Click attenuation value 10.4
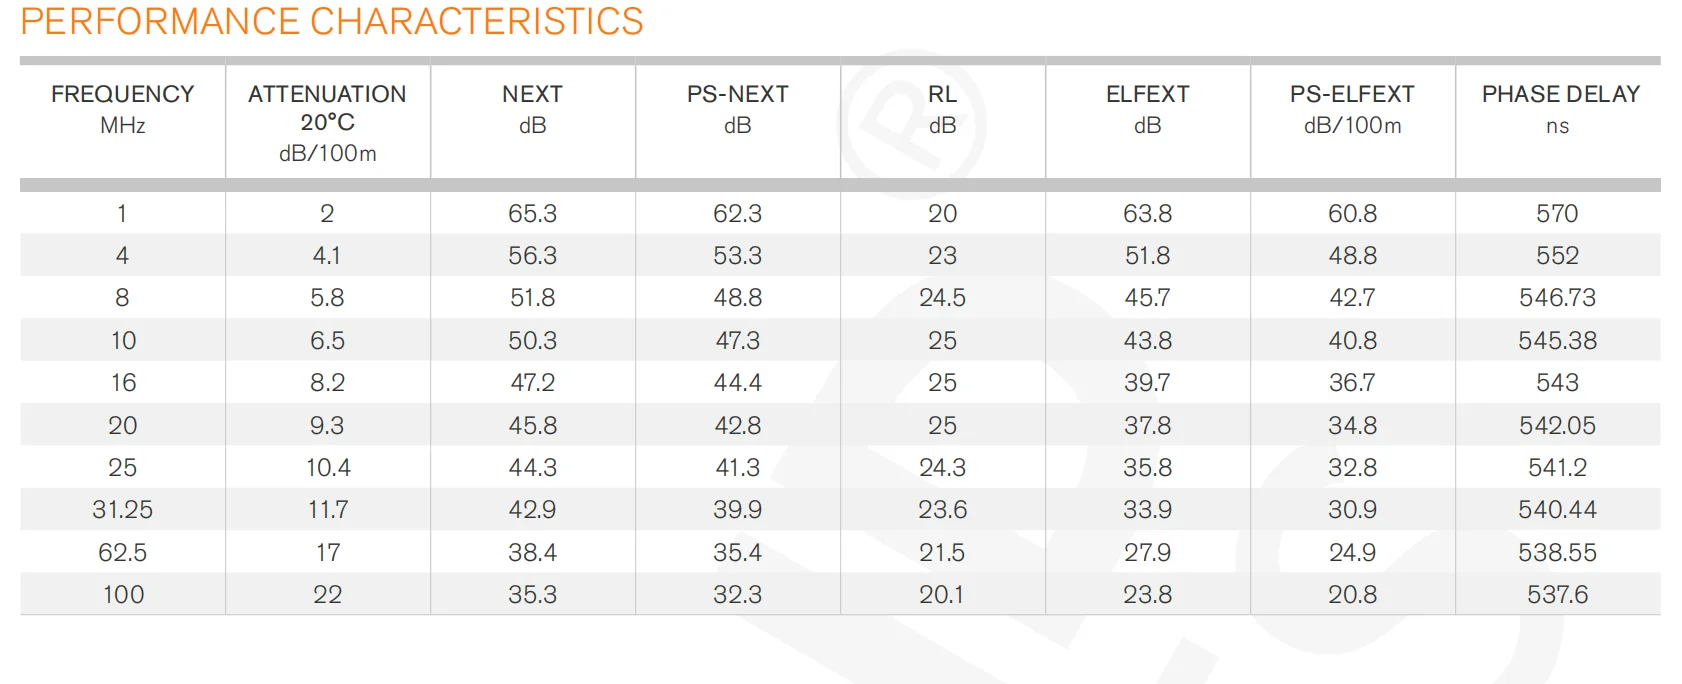1682x684 pixels. pos(328,468)
